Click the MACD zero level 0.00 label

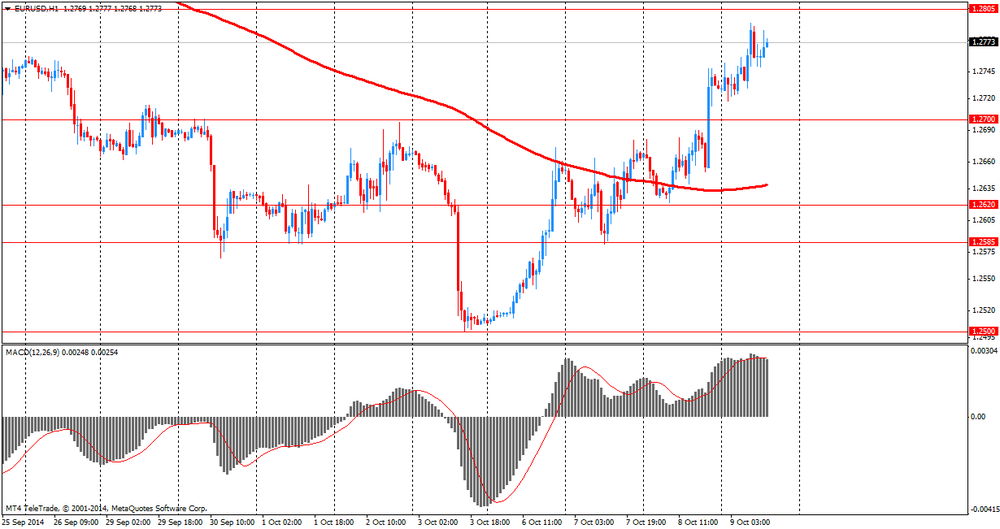pos(978,416)
